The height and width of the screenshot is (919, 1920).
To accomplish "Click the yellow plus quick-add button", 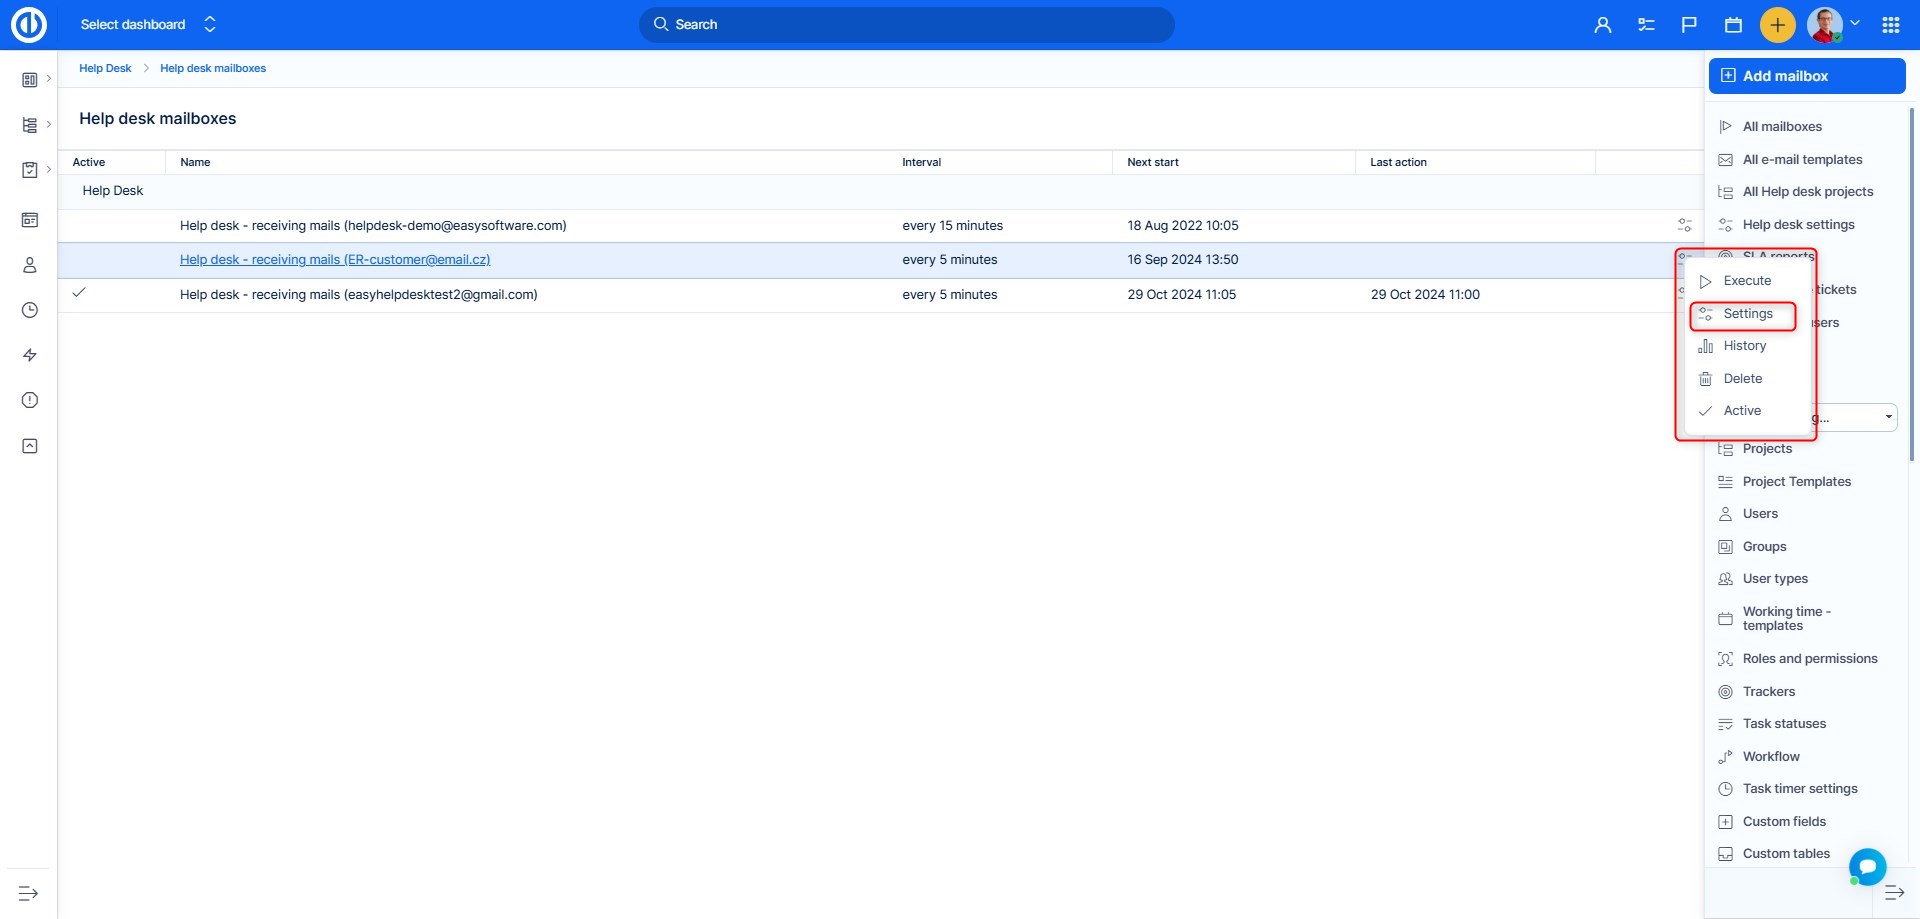I will pyautogui.click(x=1777, y=25).
